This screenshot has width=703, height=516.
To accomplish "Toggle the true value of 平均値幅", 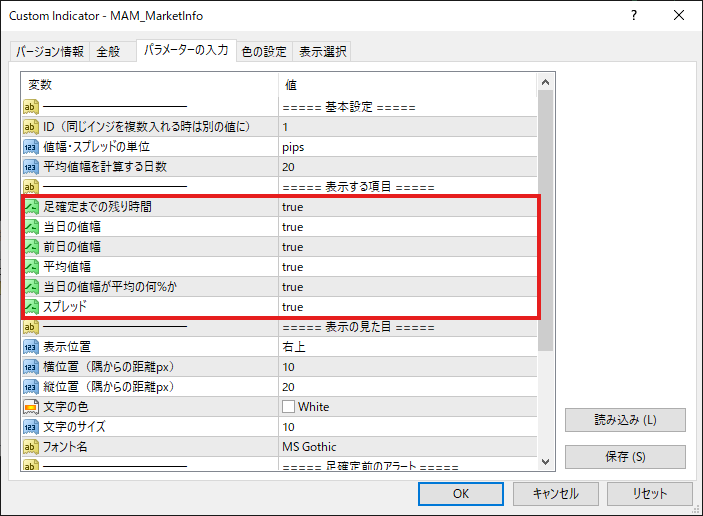I will tap(408, 267).
